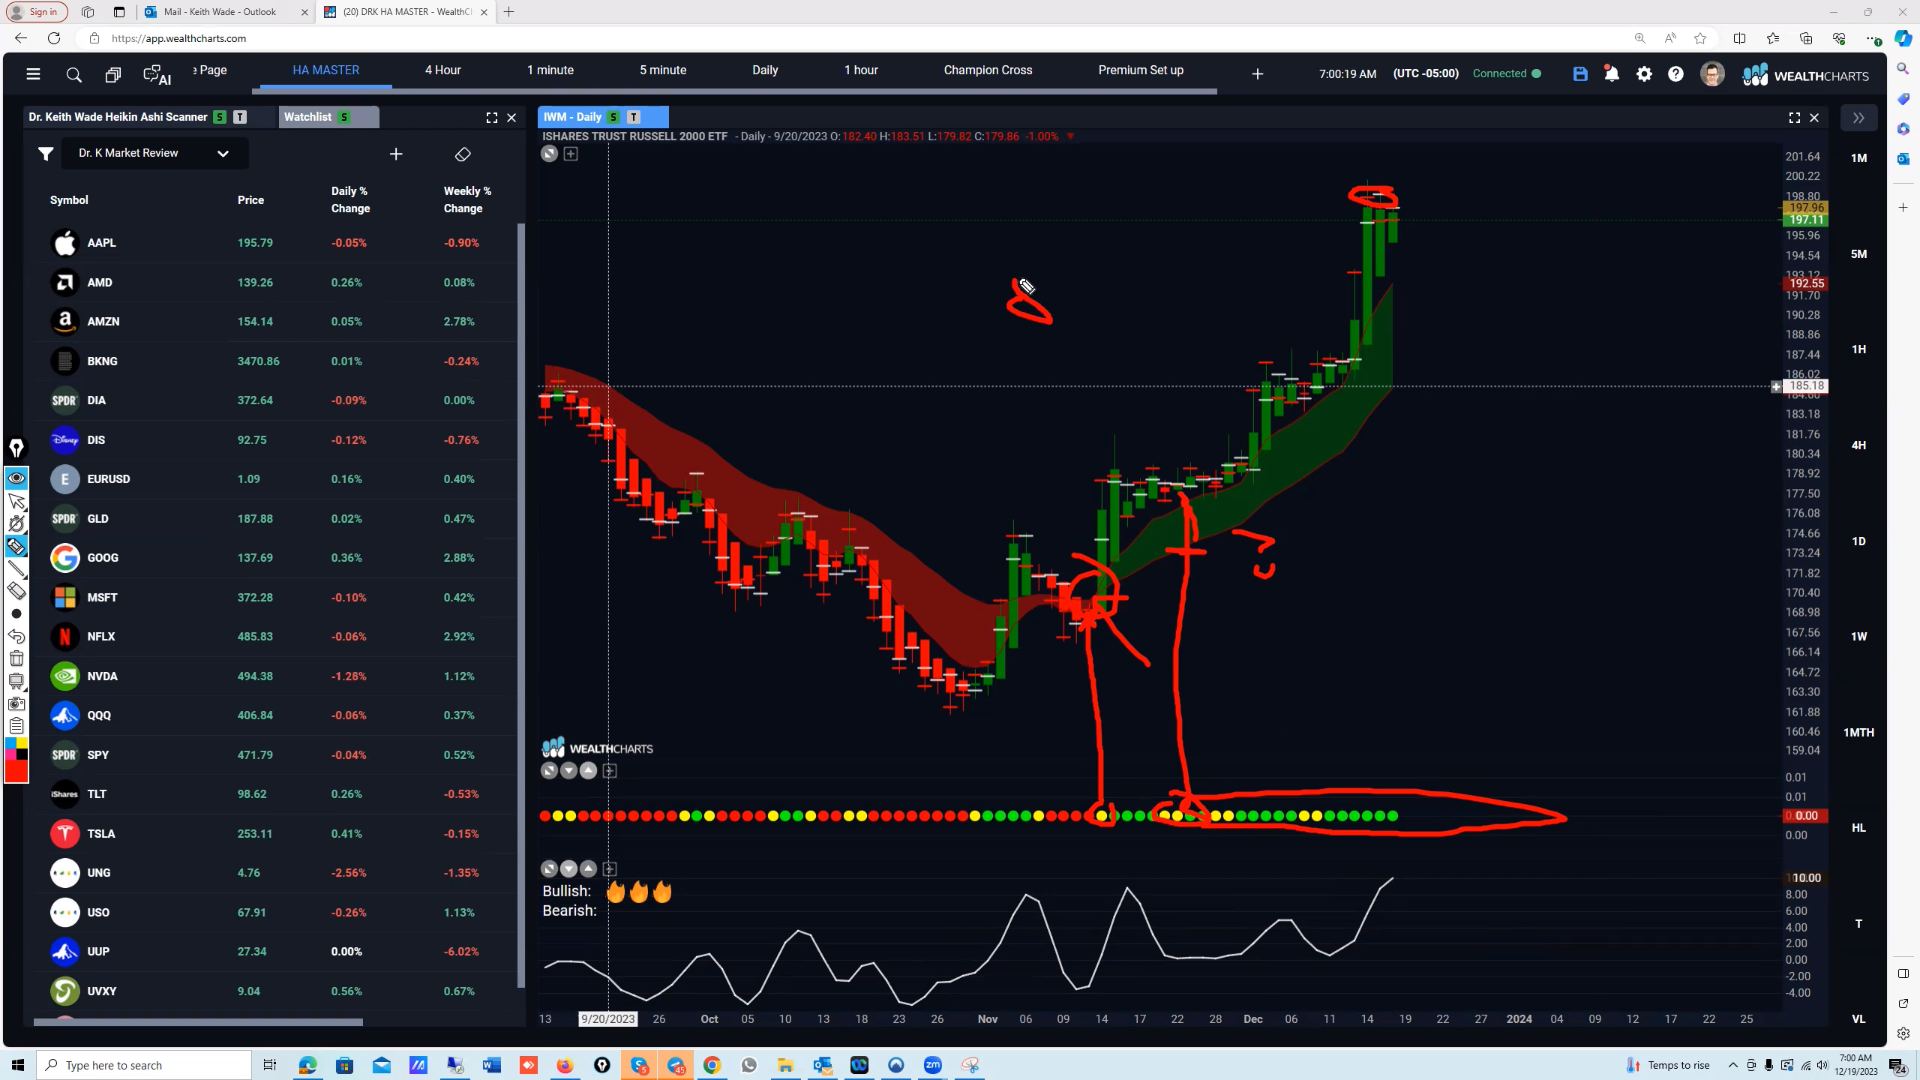Pick the yellow drawing color swatch
Screen dimensions: 1920x1080
(22, 743)
